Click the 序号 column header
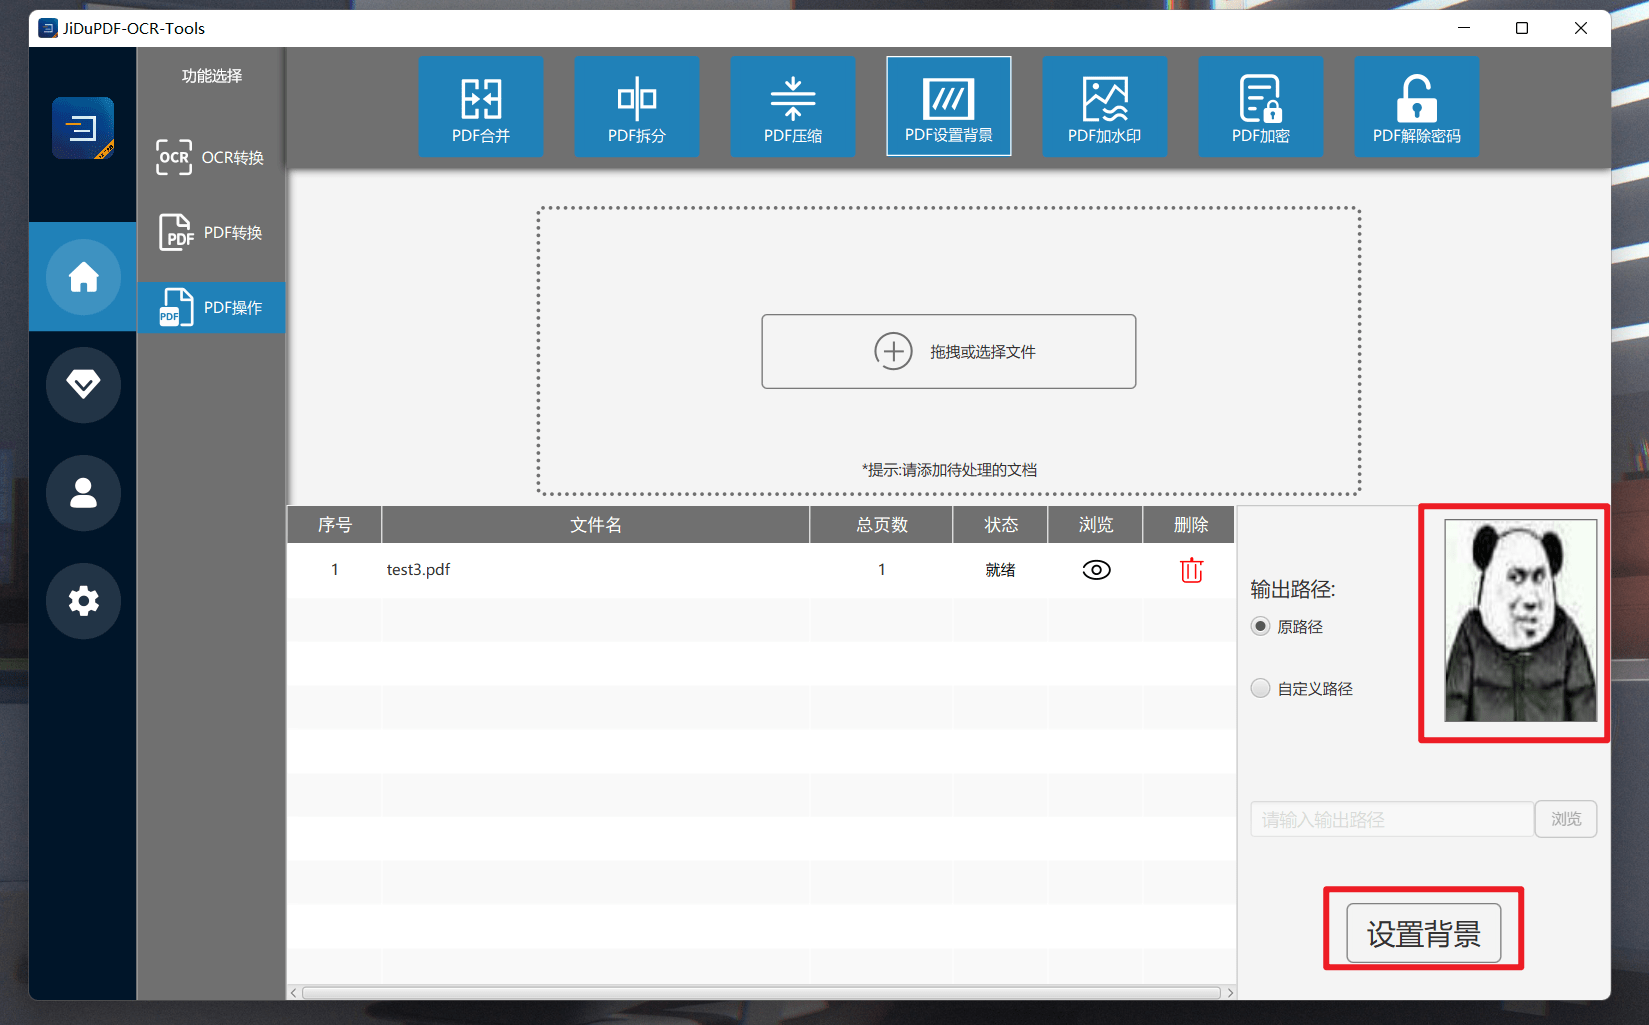This screenshot has width=1649, height=1025. 335,525
